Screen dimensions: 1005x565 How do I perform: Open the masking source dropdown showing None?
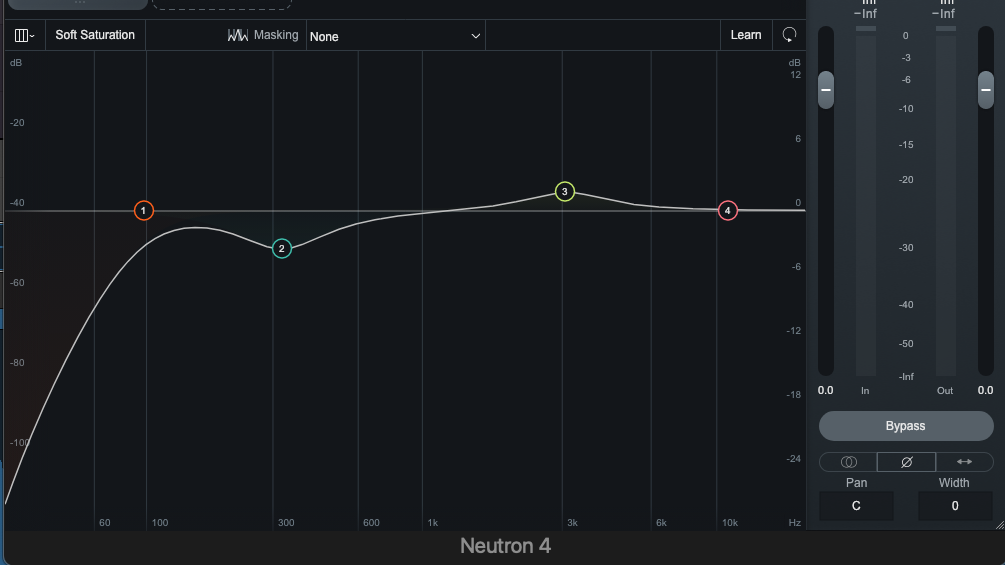click(x=395, y=37)
